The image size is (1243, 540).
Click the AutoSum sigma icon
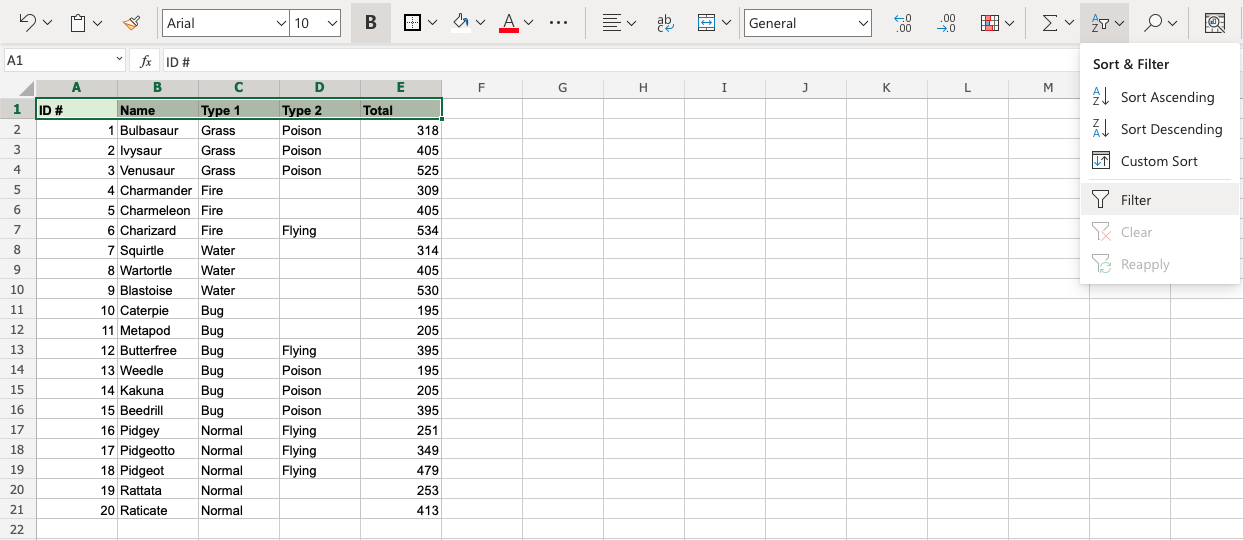point(1049,22)
